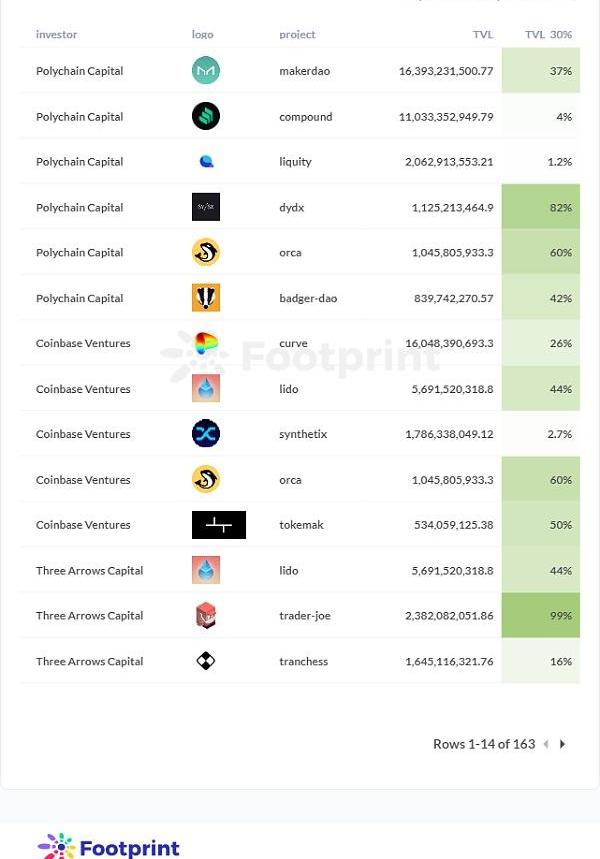Sort by the TVL column header
Viewport: 600px width, 859px height.
[483, 35]
